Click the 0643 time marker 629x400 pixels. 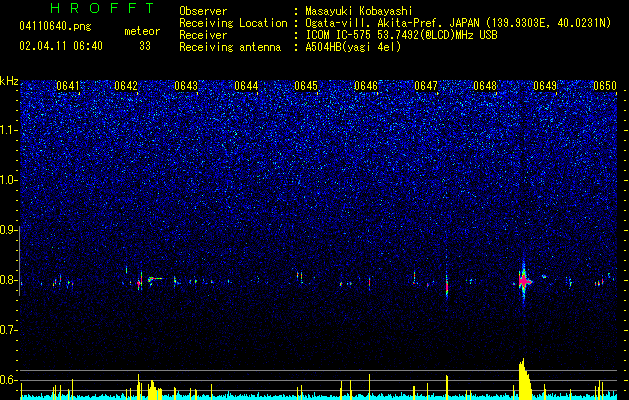pos(186,86)
